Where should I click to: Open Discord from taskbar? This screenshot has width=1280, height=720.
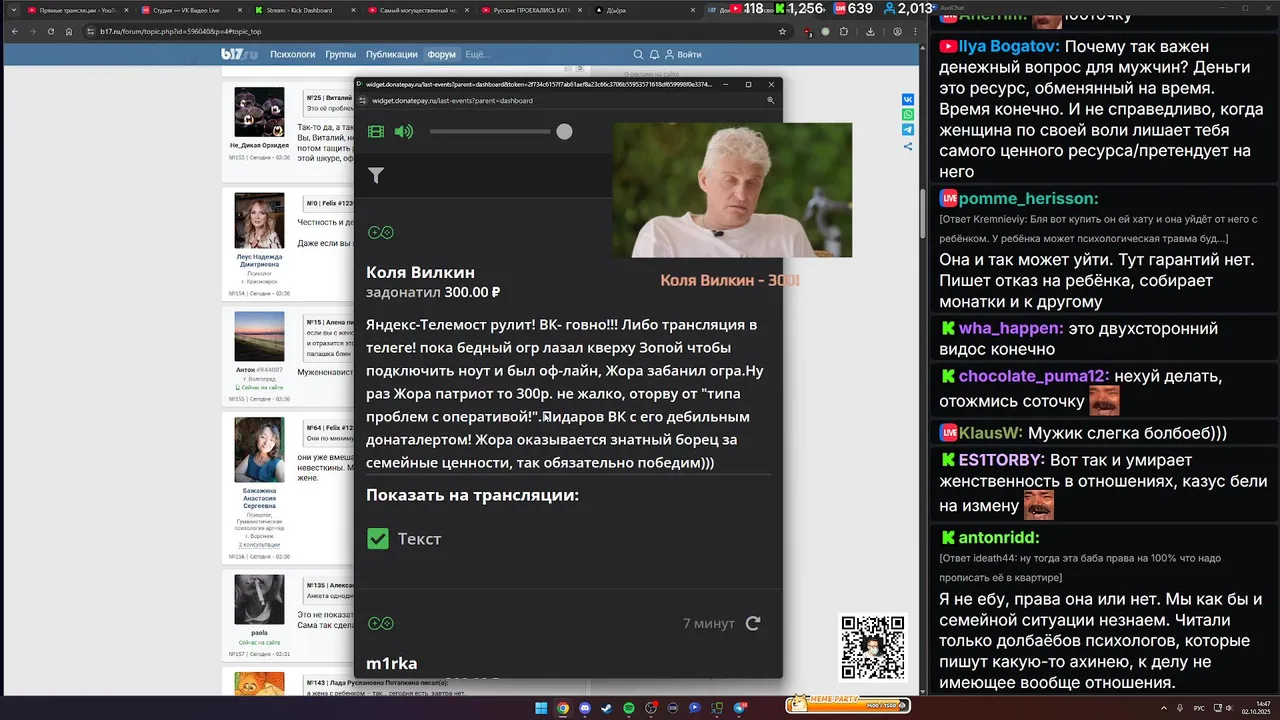(x=585, y=708)
